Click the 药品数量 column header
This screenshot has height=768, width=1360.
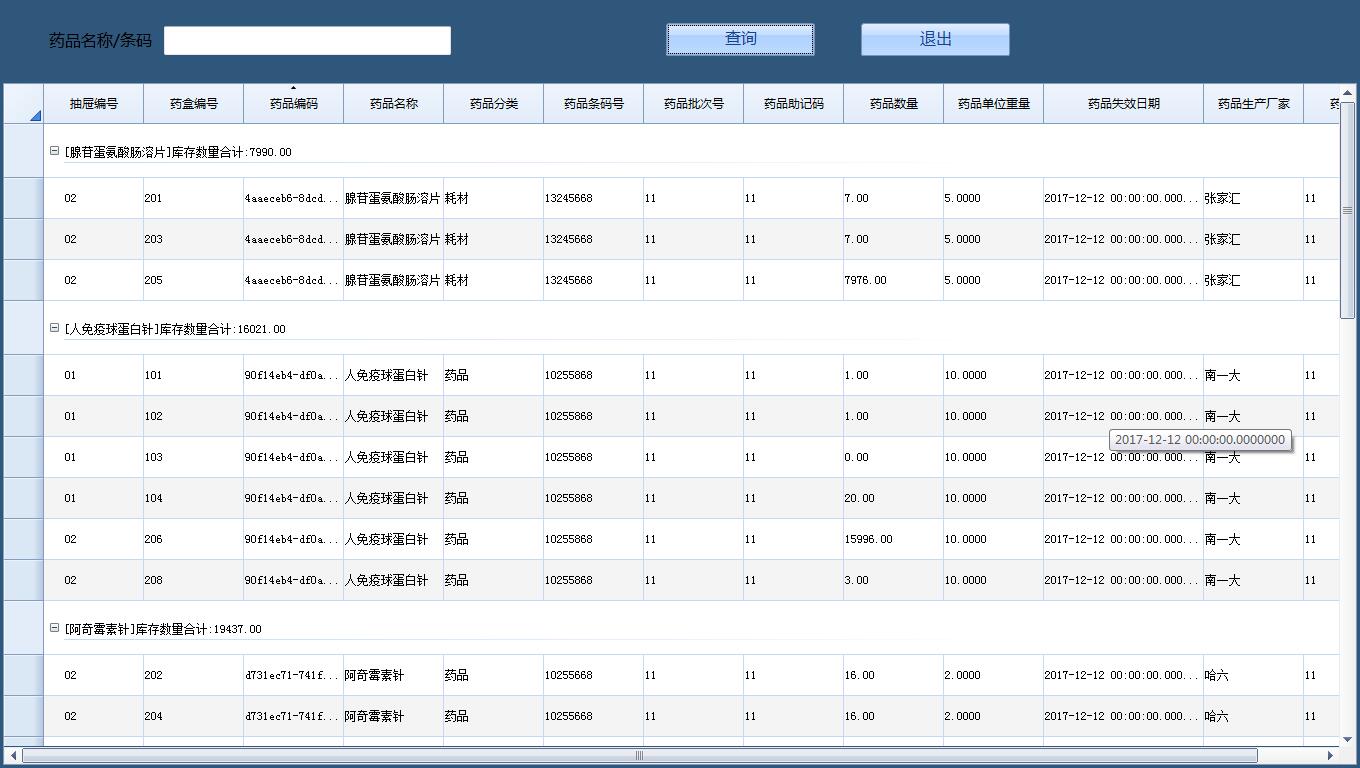tap(893, 104)
